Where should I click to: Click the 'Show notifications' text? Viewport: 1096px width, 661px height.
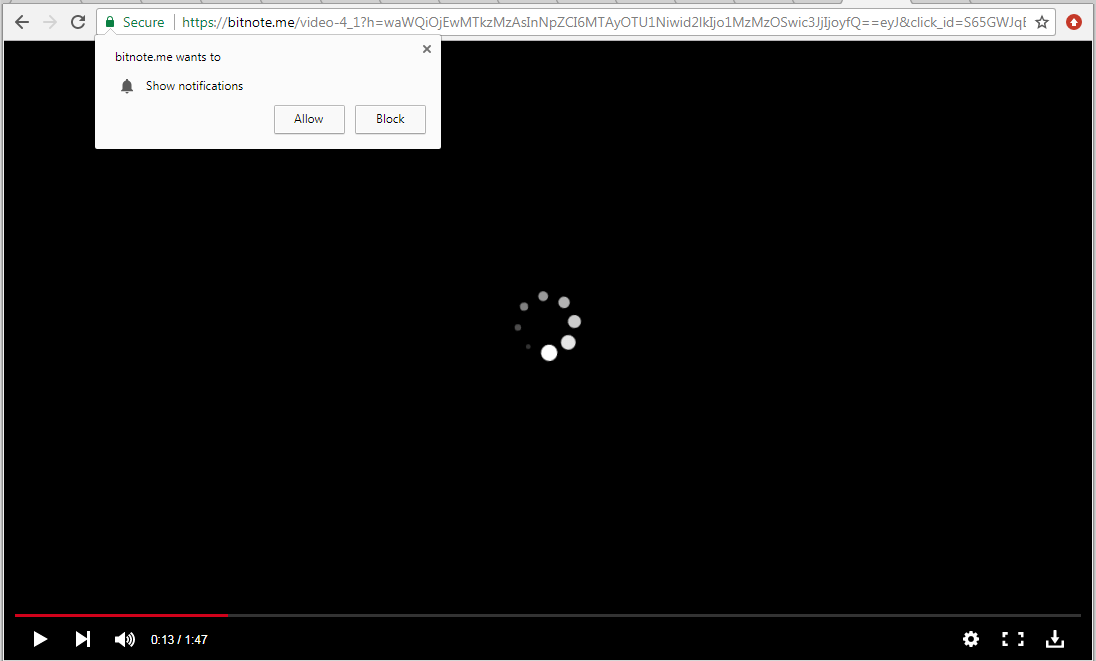[194, 86]
